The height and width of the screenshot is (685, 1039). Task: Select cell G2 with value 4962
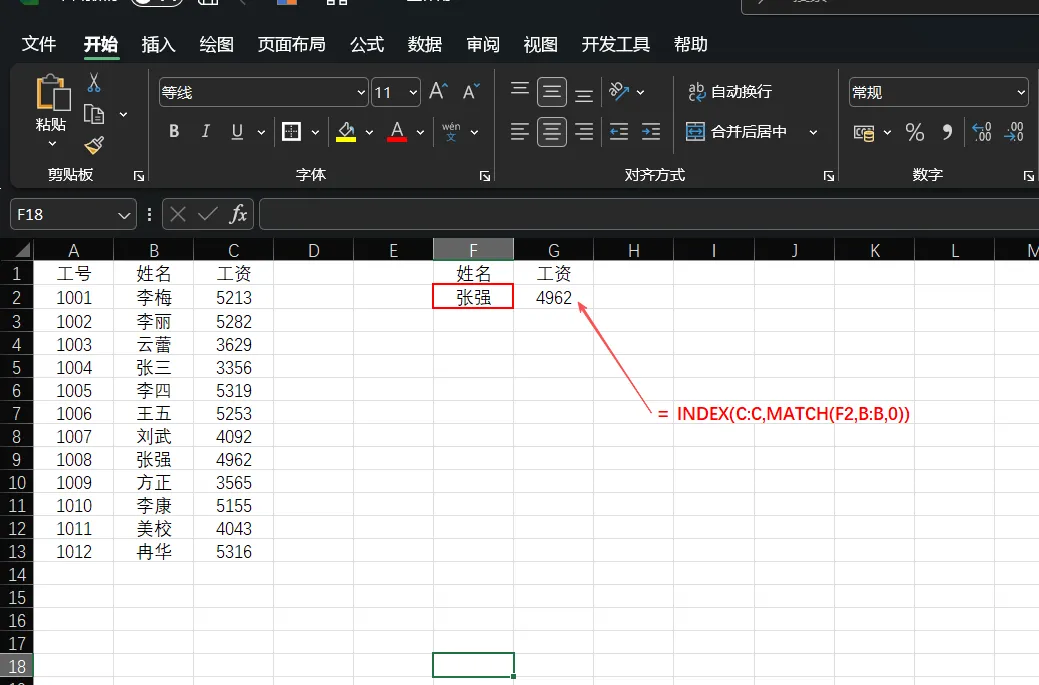point(553,297)
